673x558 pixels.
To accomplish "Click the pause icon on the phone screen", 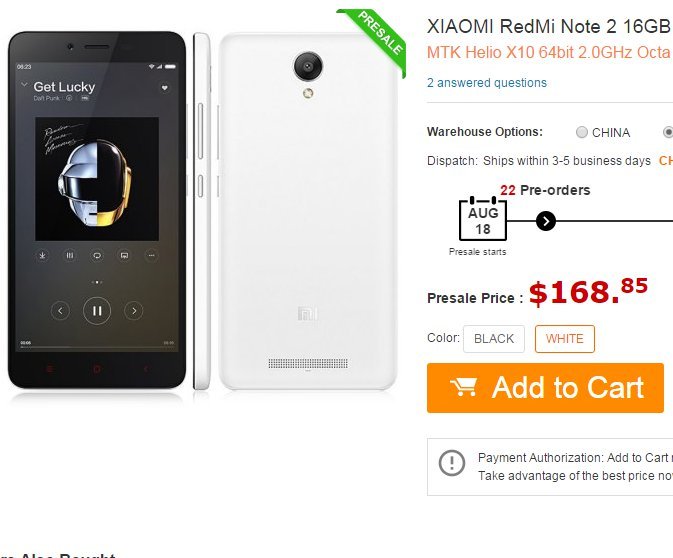I will pyautogui.click(x=97, y=311).
